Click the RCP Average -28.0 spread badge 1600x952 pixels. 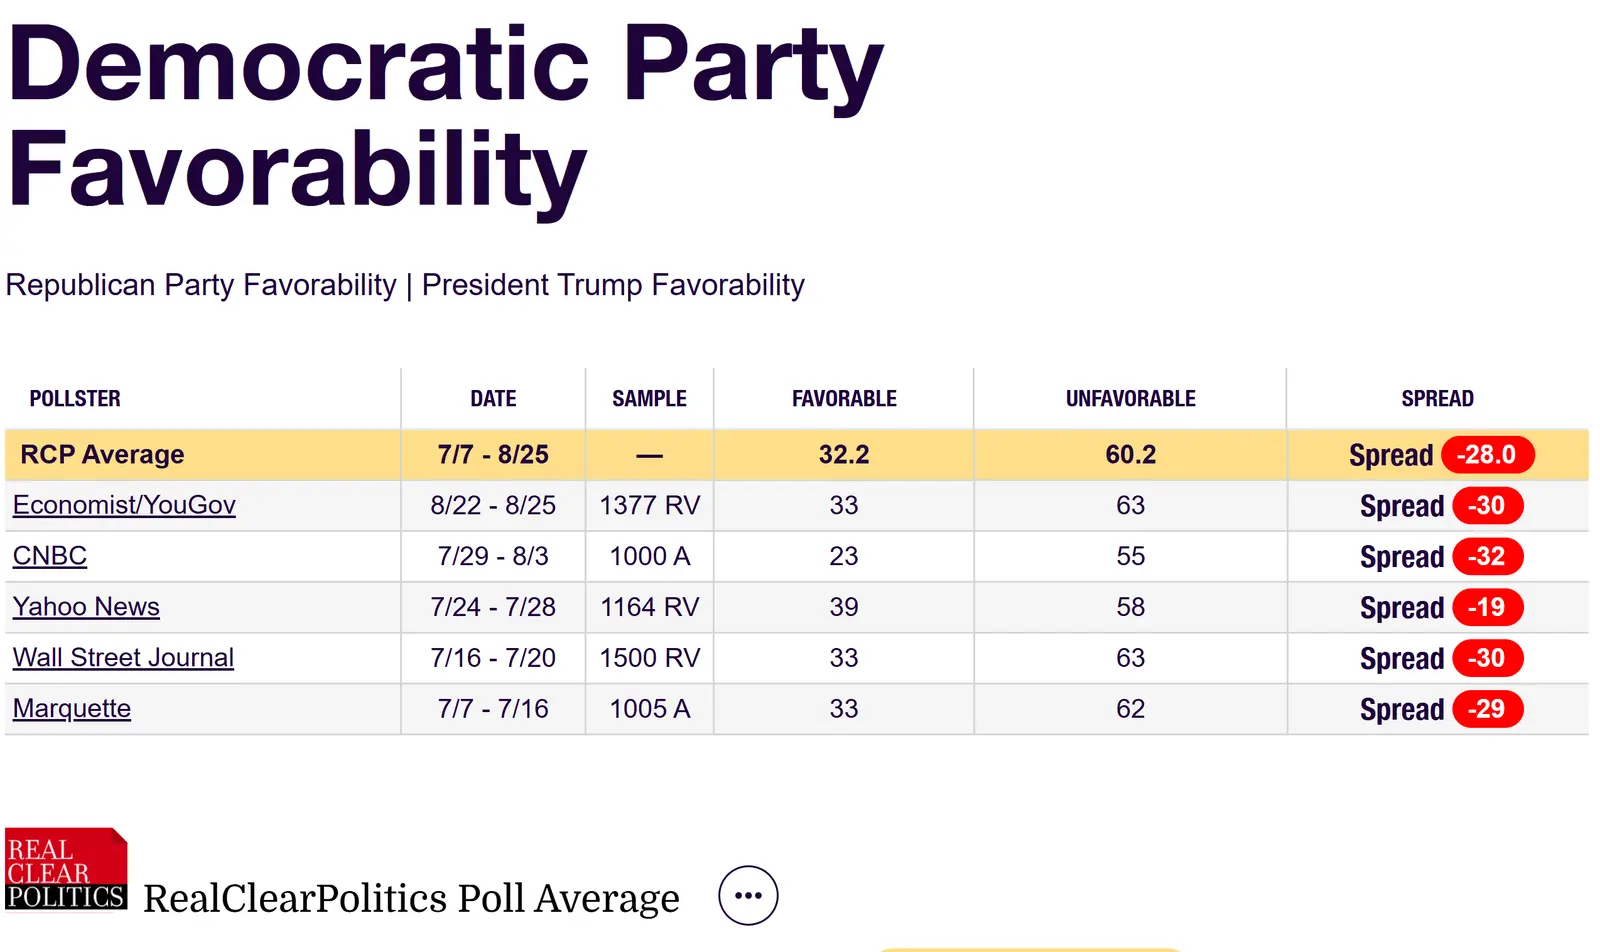pyautogui.click(x=1487, y=455)
